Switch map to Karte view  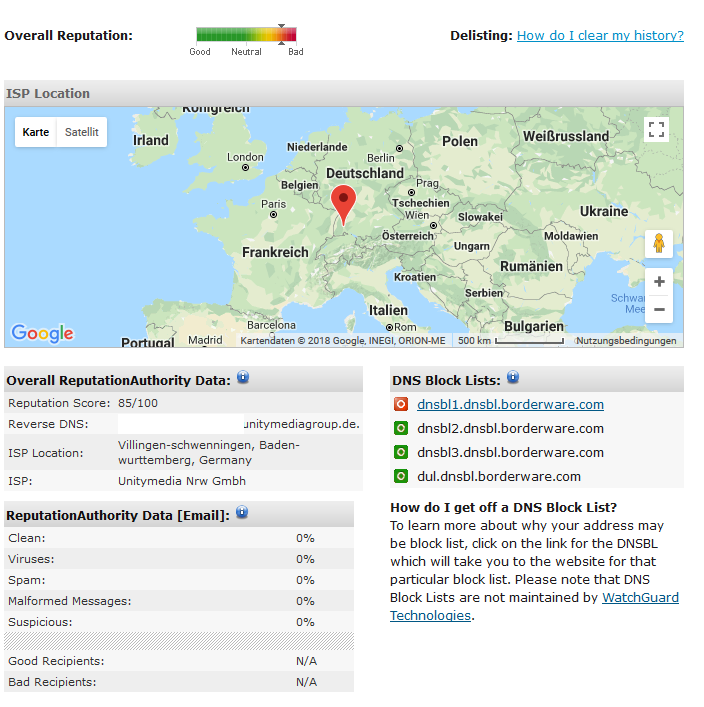click(36, 132)
